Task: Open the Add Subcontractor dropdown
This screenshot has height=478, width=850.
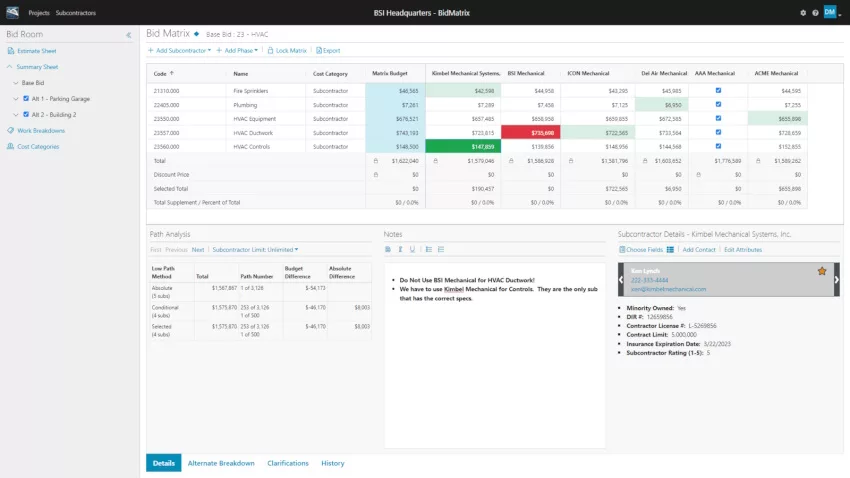Action: 179,50
